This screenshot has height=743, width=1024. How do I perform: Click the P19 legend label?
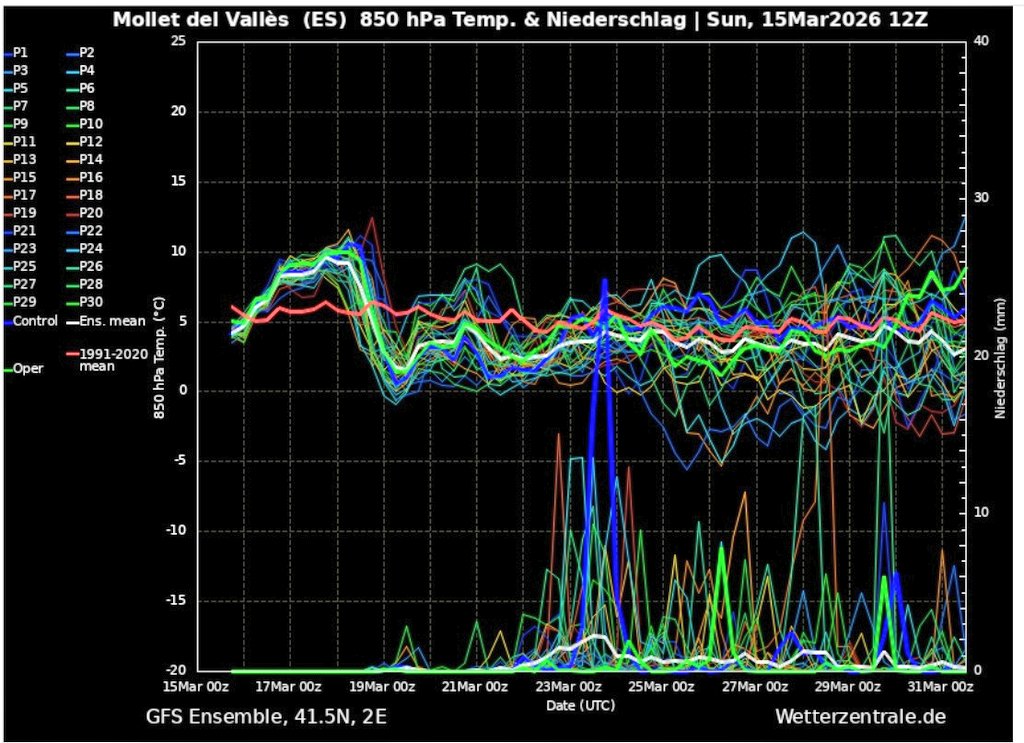(24, 213)
